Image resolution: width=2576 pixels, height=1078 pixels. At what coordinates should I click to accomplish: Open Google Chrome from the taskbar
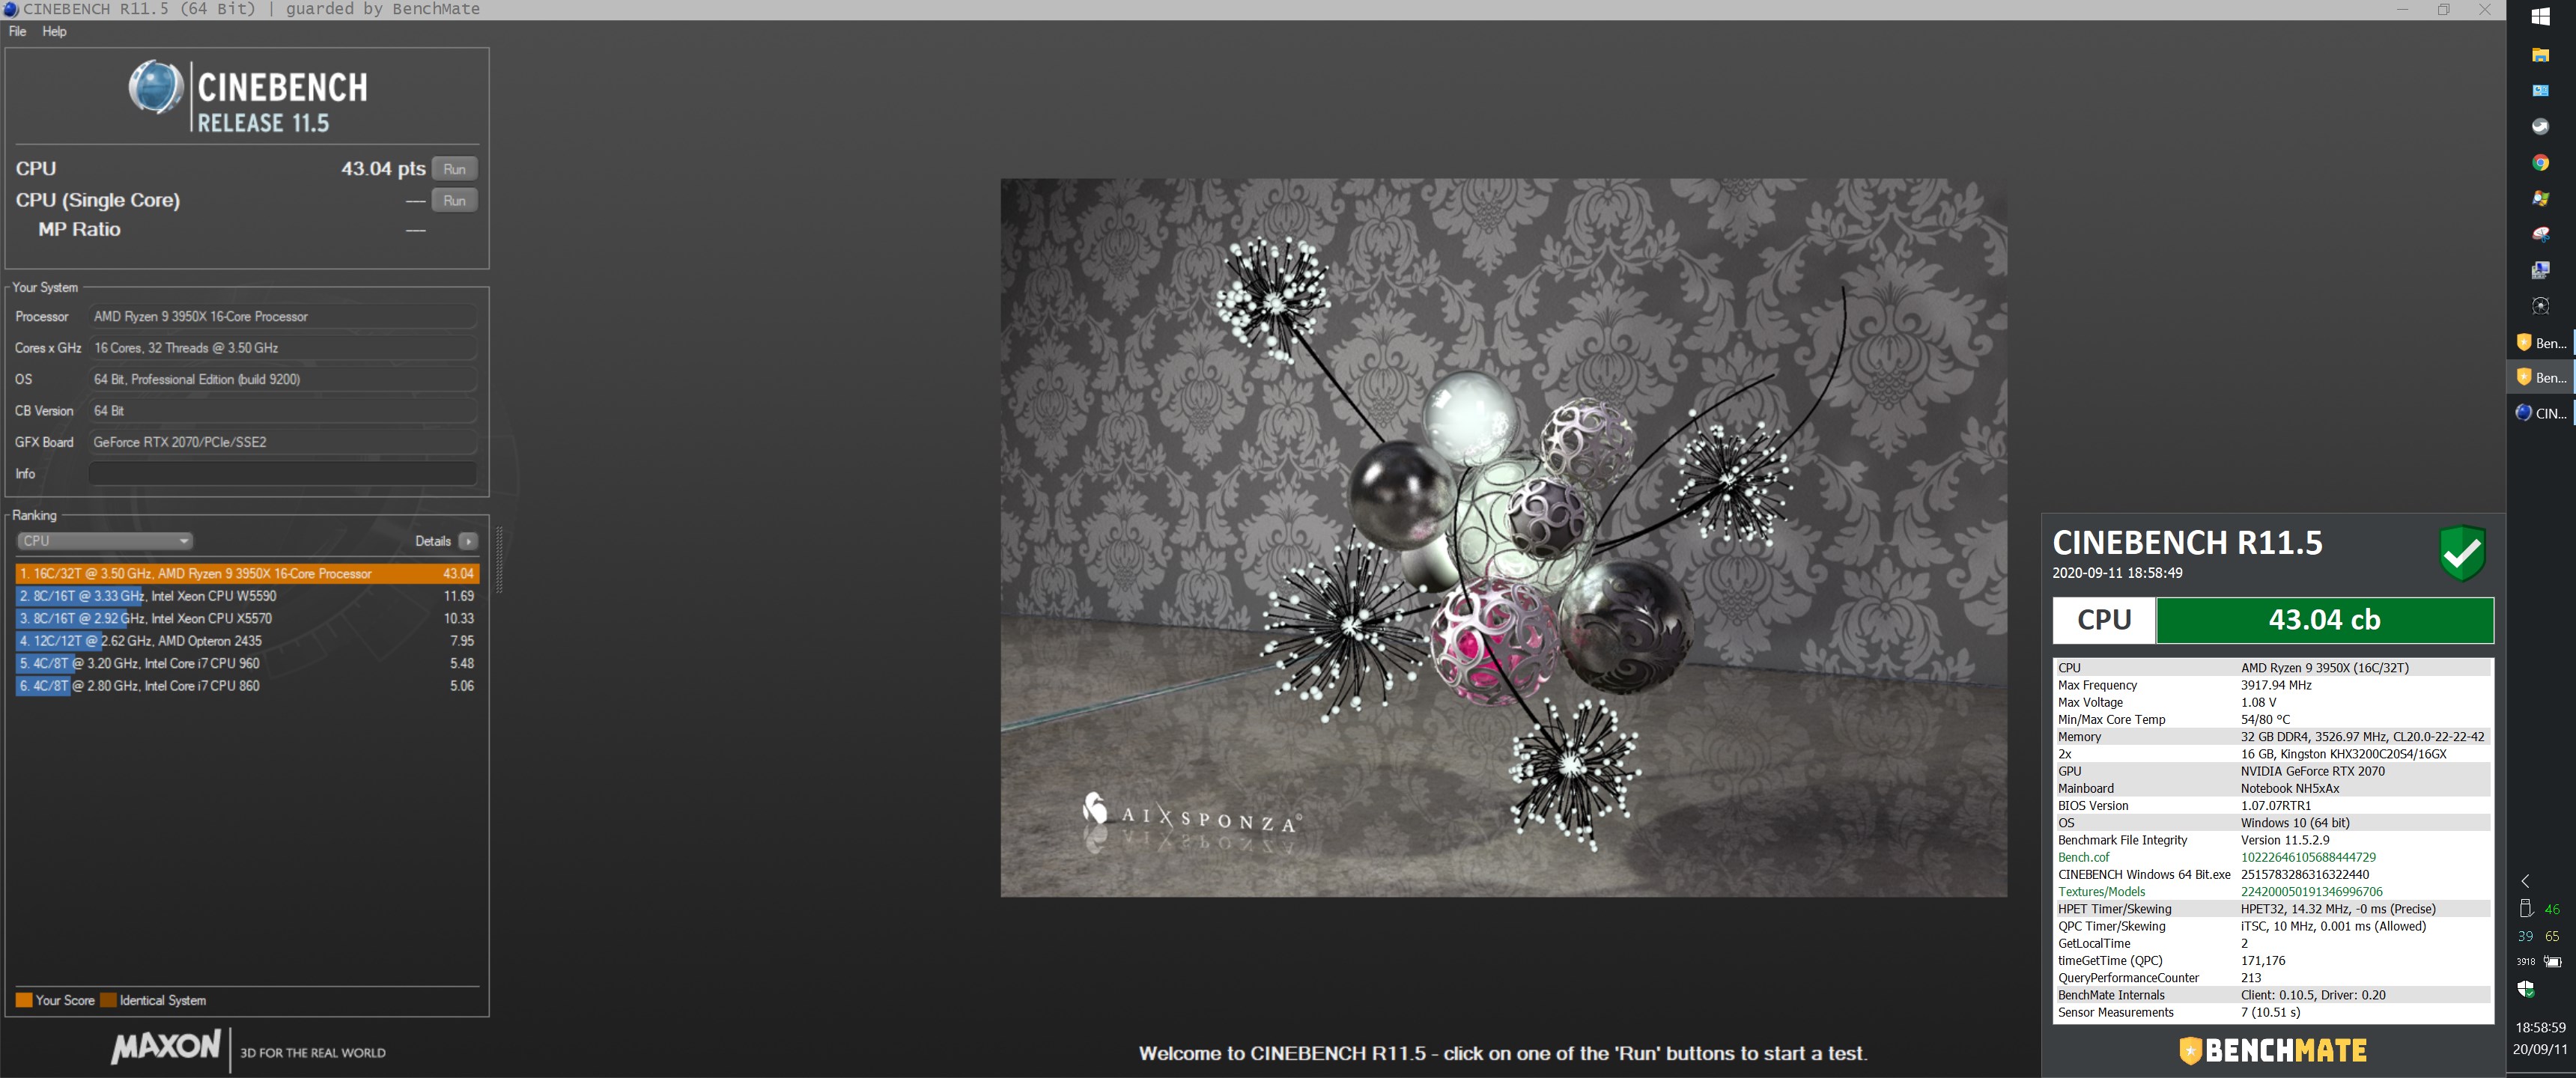pyautogui.click(x=2540, y=162)
